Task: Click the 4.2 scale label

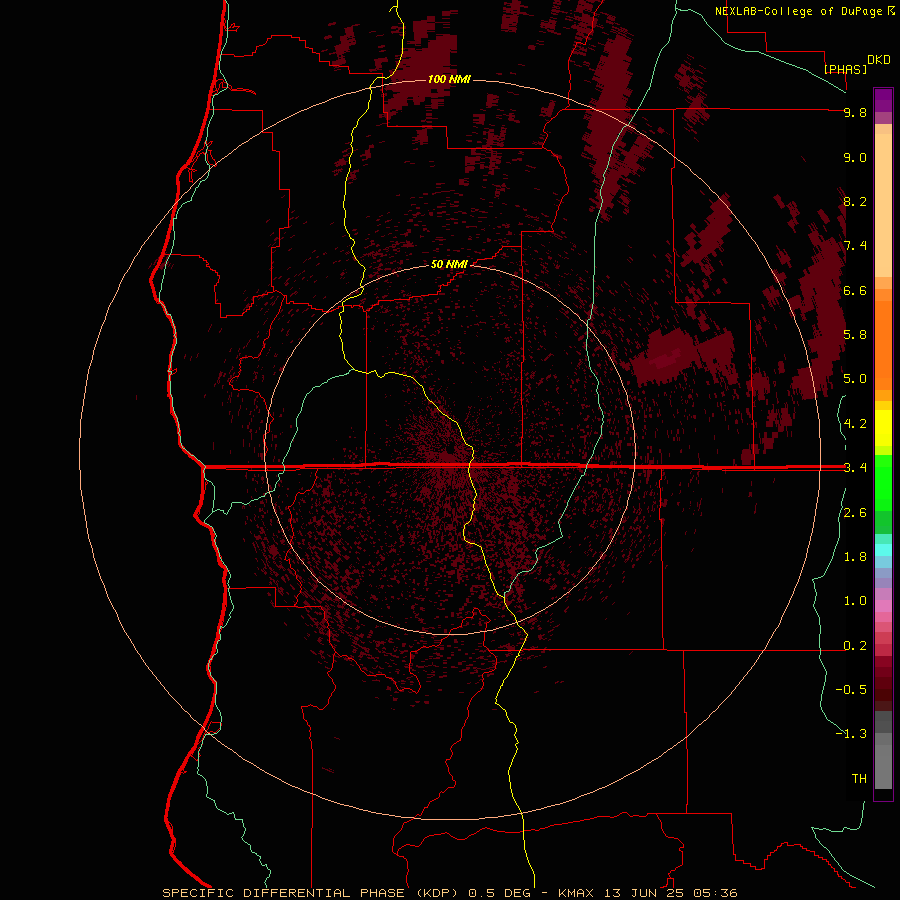Action: tap(855, 424)
